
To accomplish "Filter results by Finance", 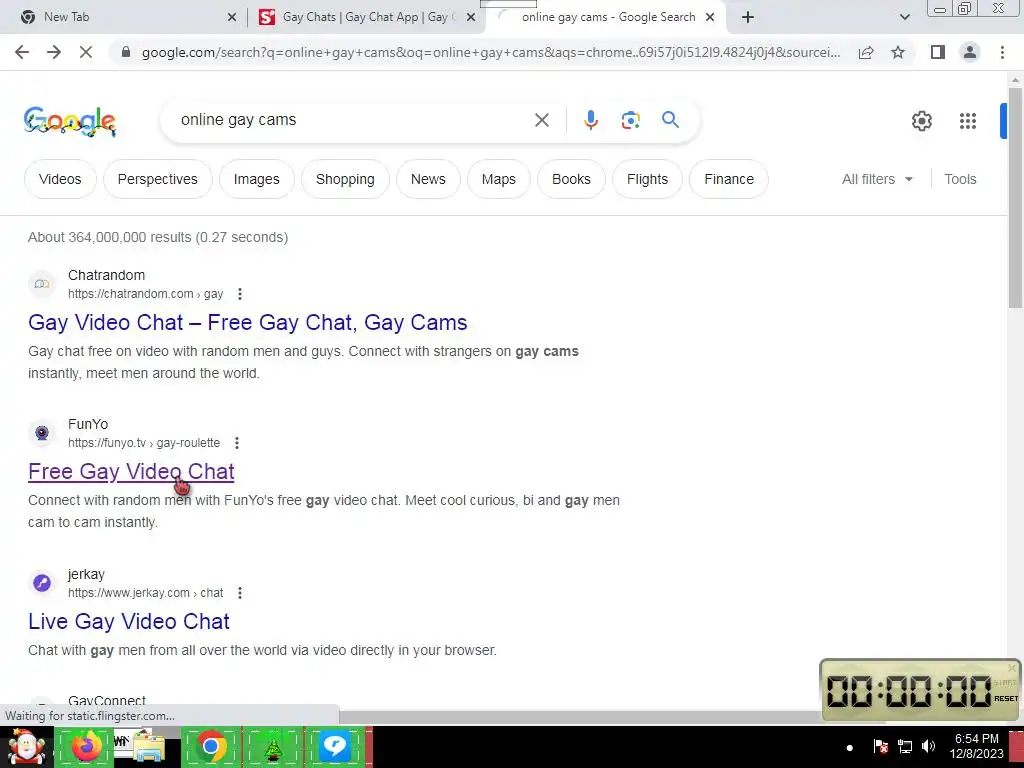I will pyautogui.click(x=729, y=179).
